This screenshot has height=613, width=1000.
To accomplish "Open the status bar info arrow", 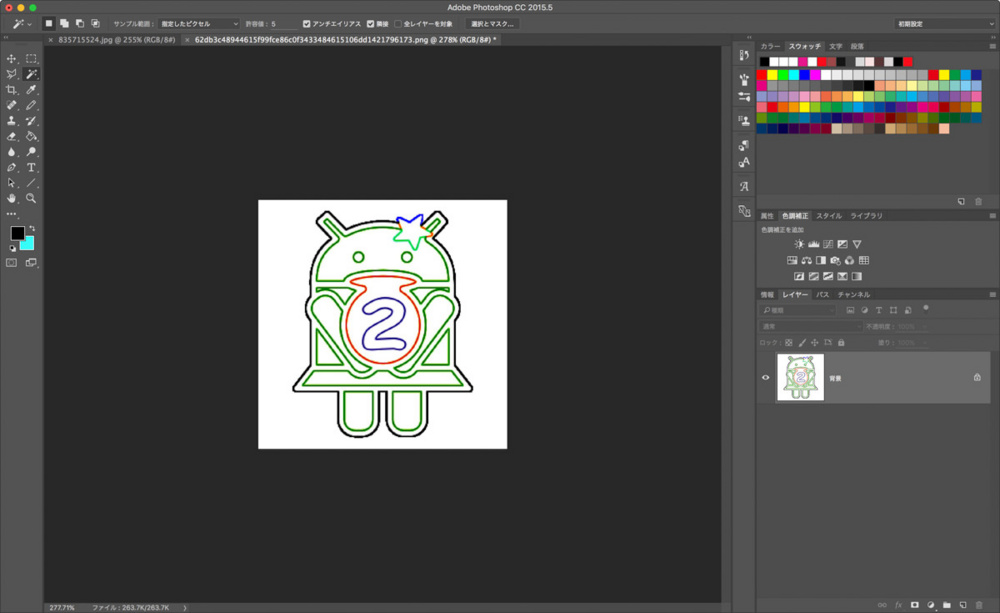I will 185,608.
